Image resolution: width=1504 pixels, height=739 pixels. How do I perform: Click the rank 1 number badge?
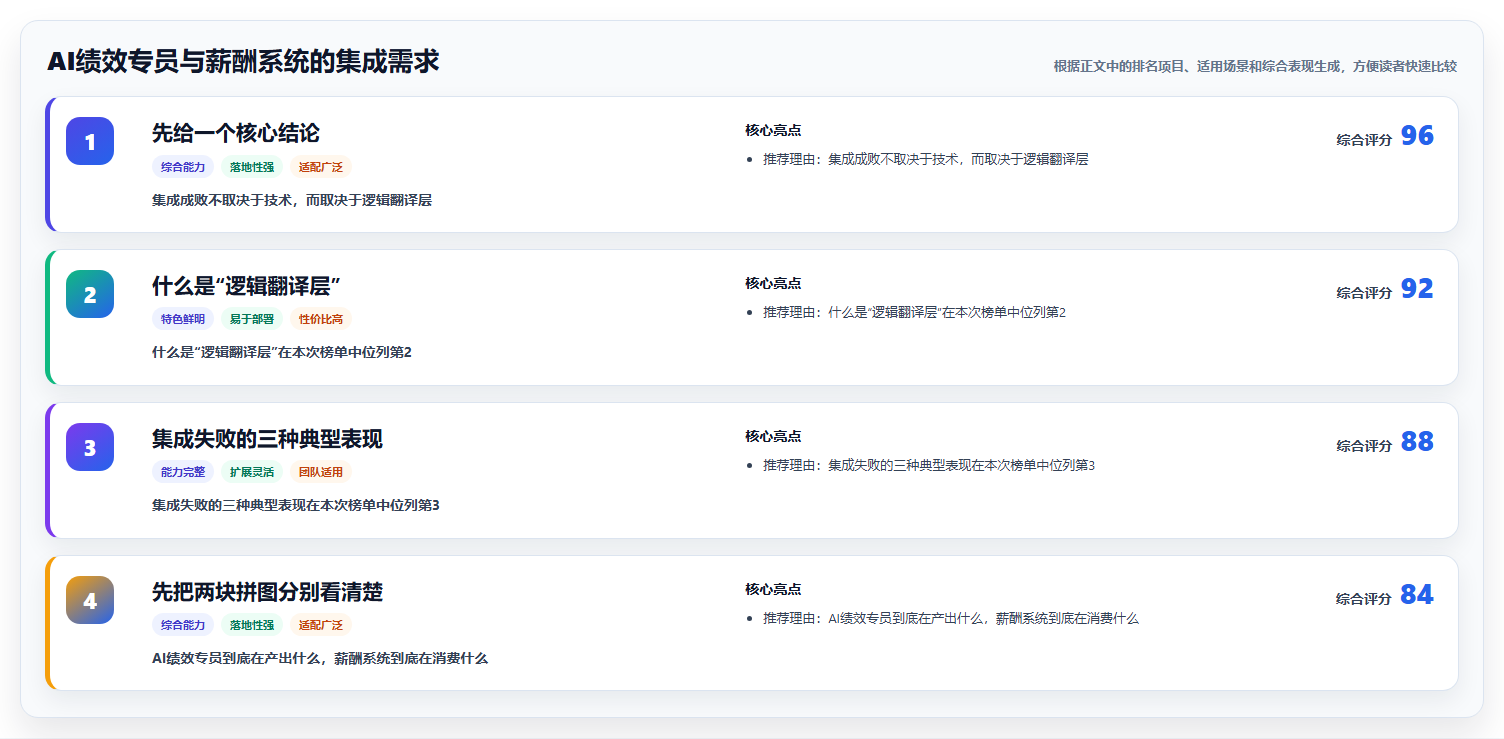pos(90,141)
